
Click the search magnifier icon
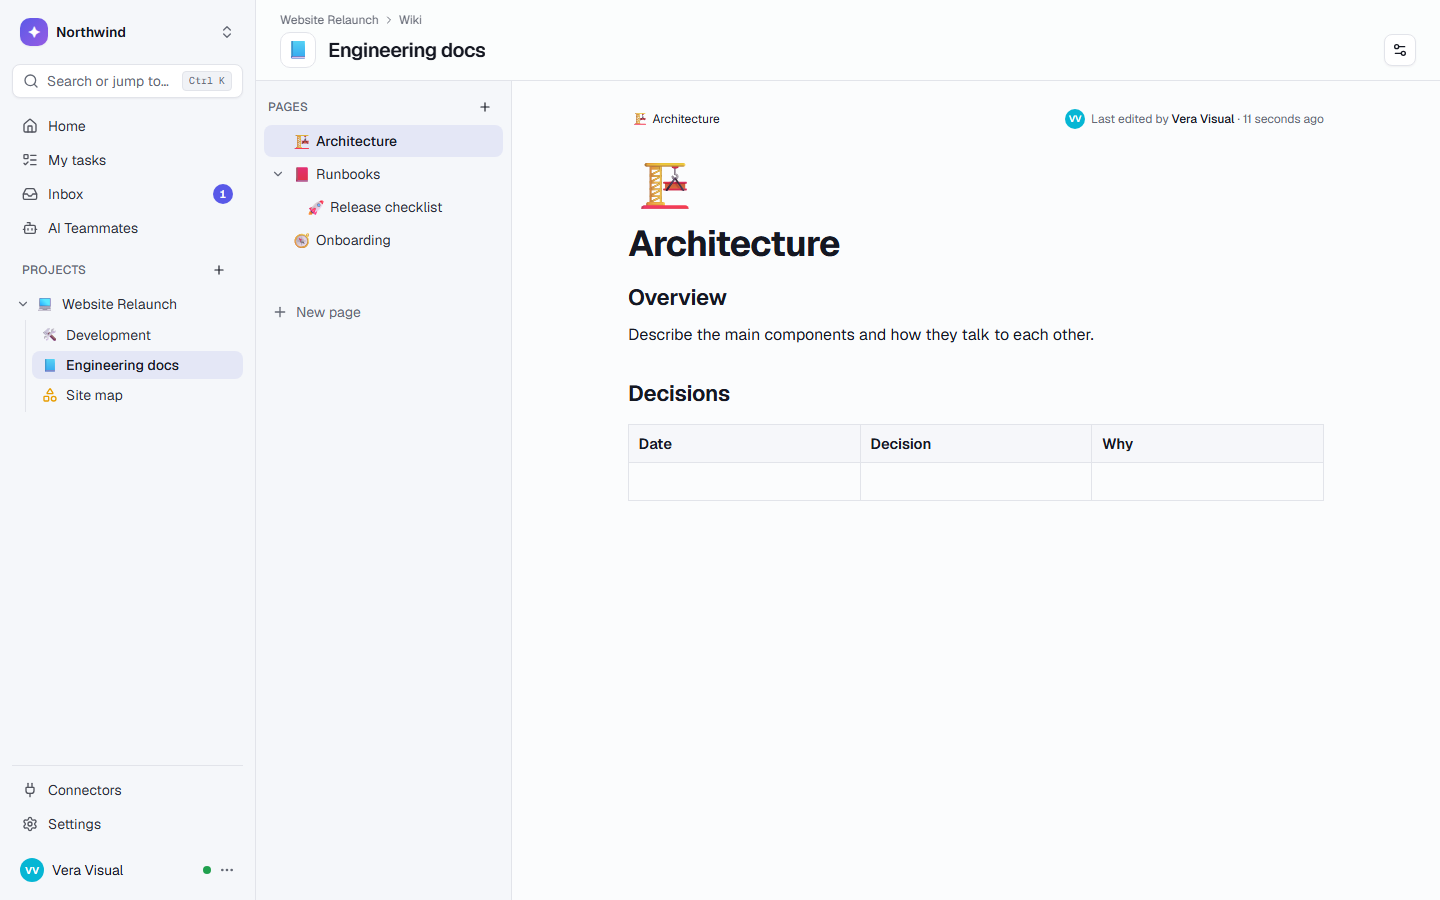click(31, 81)
